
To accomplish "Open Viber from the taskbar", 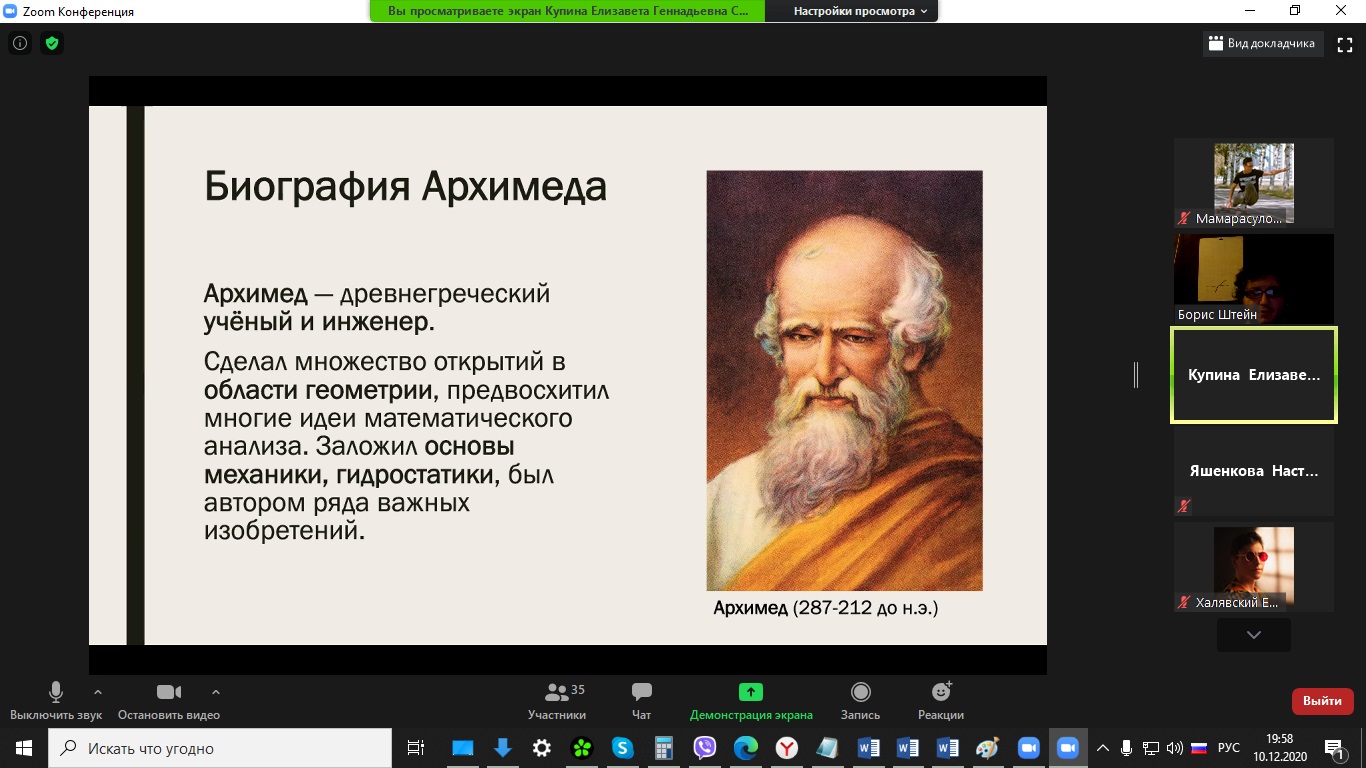I will coord(705,748).
